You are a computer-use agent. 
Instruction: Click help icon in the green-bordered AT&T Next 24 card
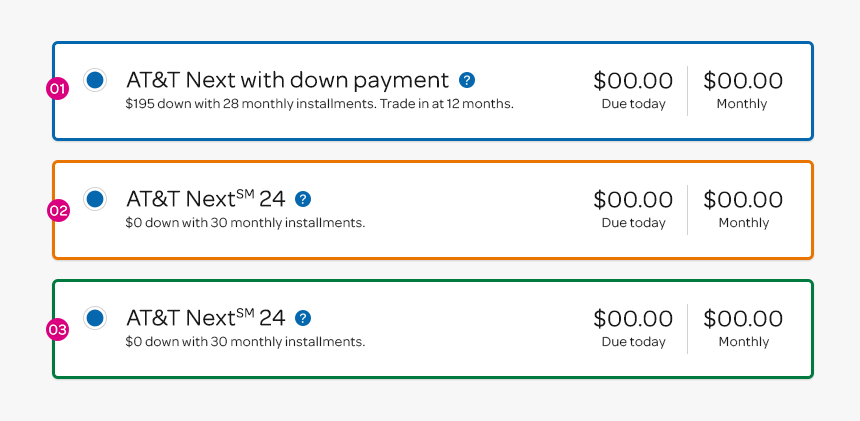[303, 318]
